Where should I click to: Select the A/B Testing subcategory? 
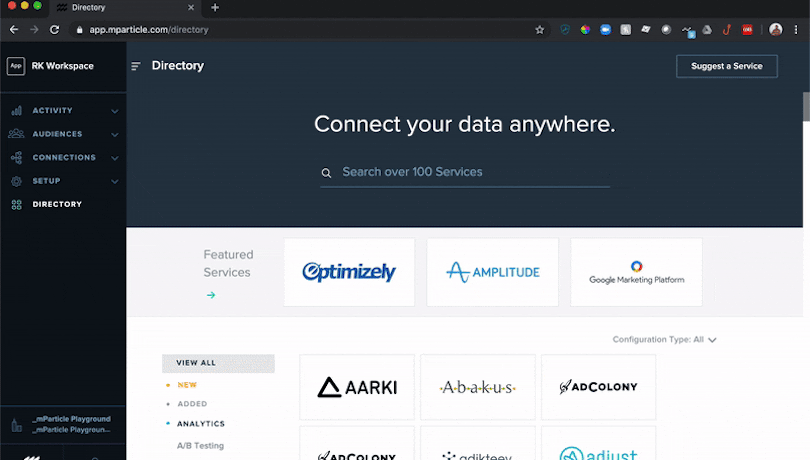[x=200, y=446]
